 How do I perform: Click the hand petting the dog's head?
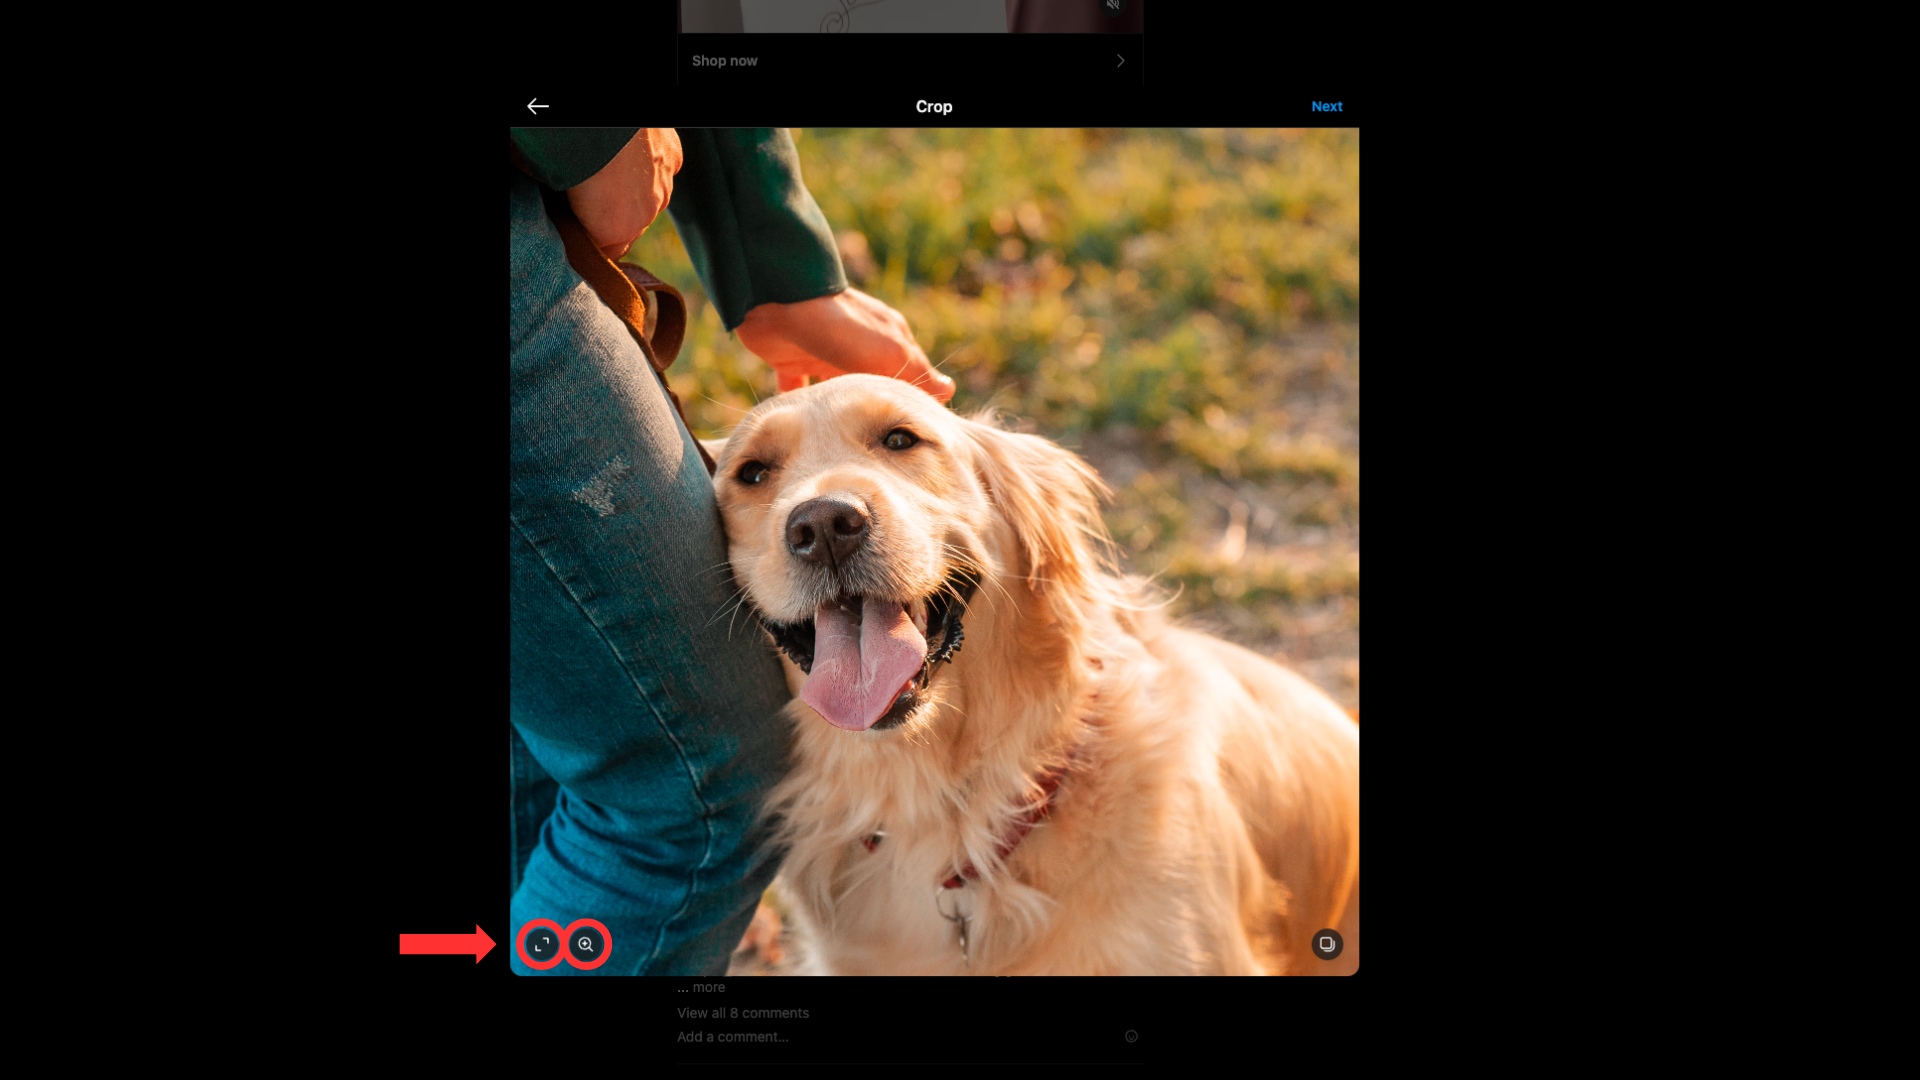(845, 340)
